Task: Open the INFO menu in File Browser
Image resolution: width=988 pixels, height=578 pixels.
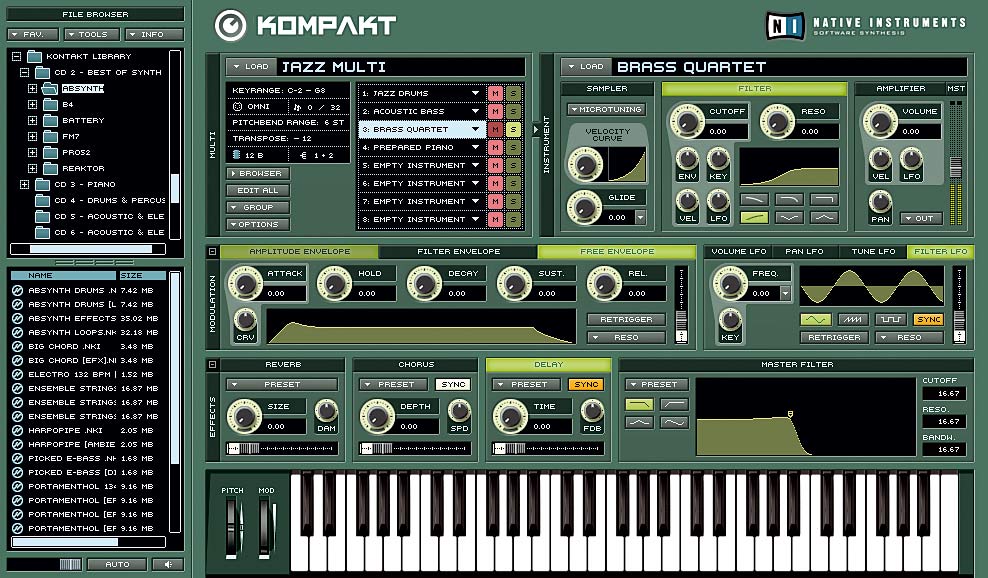Action: [154, 34]
